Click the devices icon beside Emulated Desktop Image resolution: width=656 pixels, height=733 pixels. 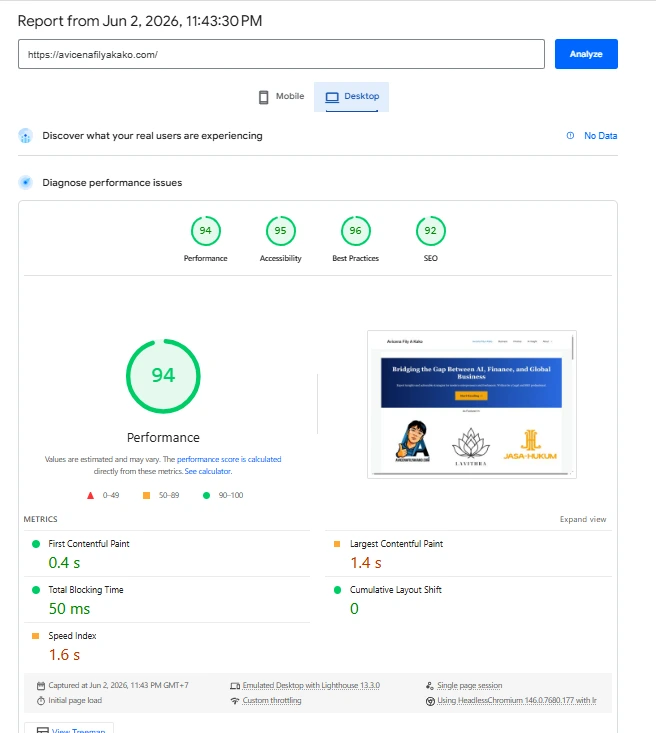[x=235, y=686]
